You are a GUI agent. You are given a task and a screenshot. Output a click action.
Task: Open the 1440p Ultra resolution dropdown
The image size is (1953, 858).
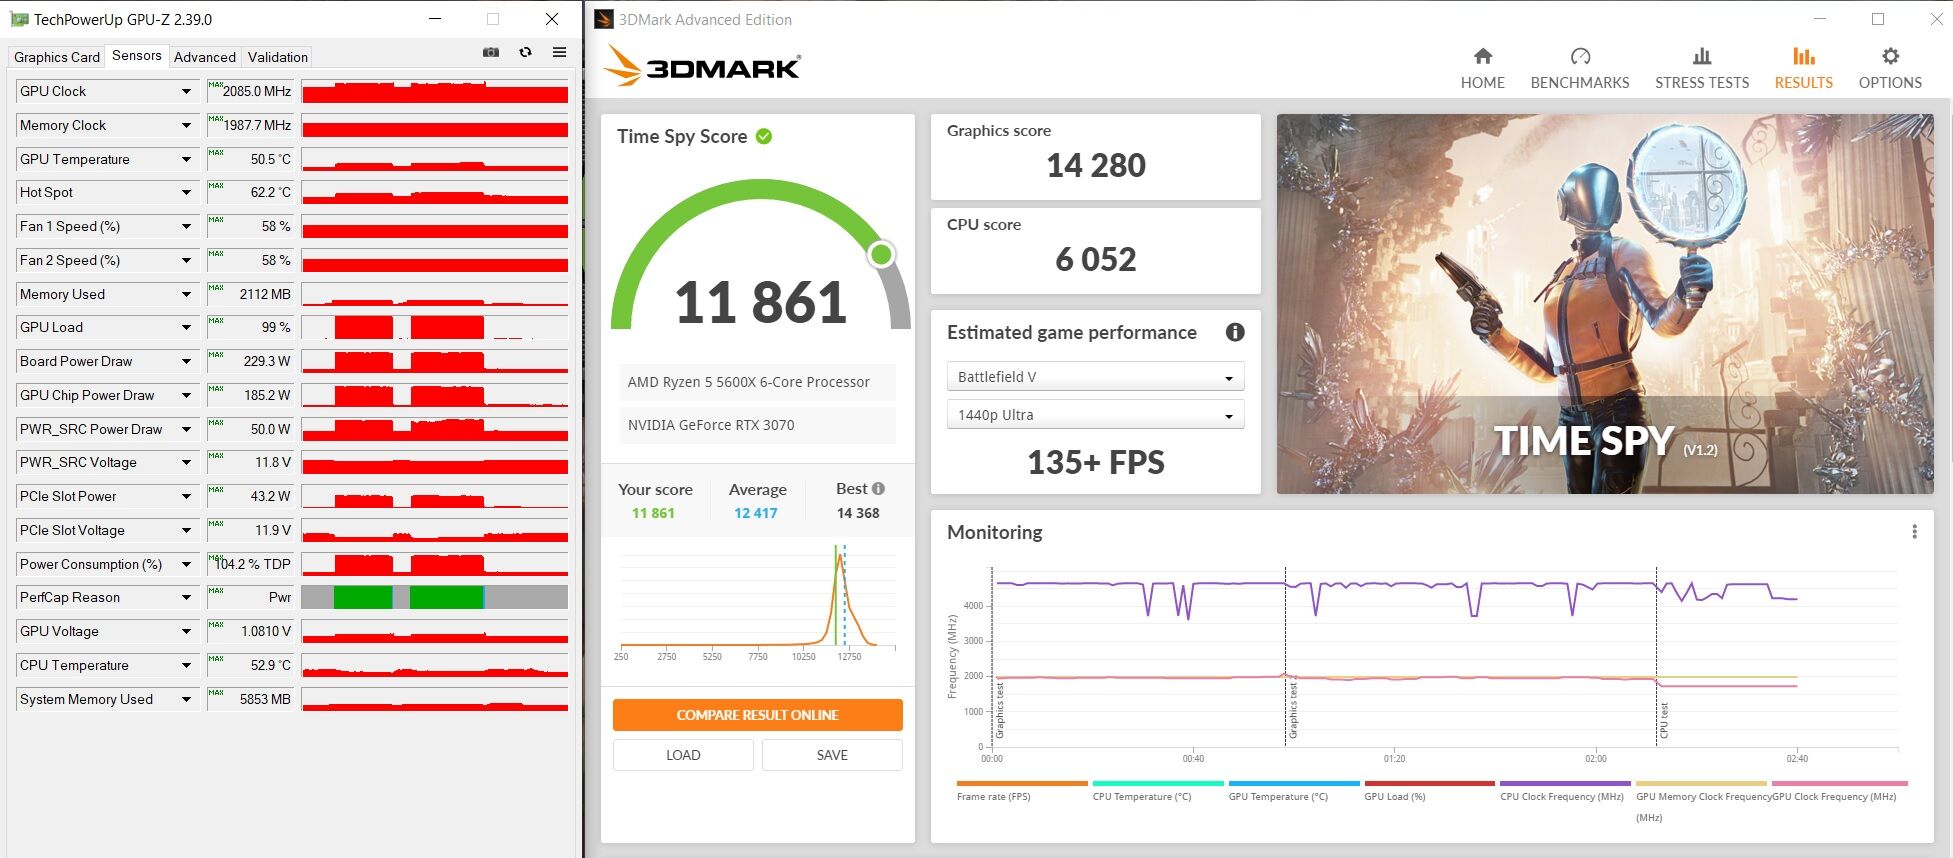(1095, 415)
